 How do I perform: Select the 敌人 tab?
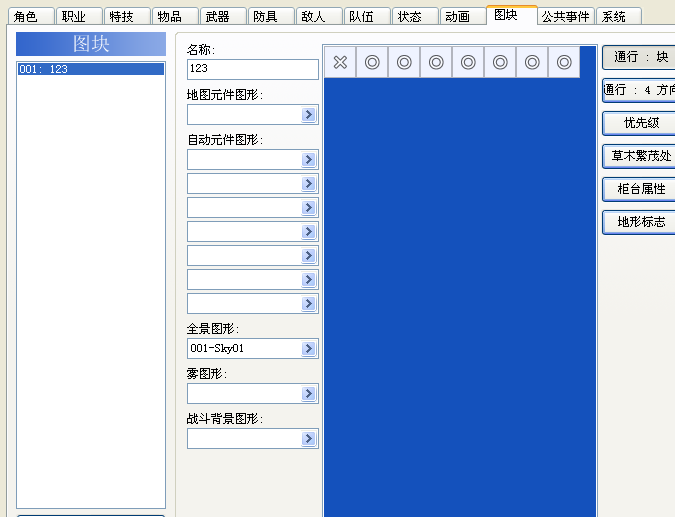319,16
